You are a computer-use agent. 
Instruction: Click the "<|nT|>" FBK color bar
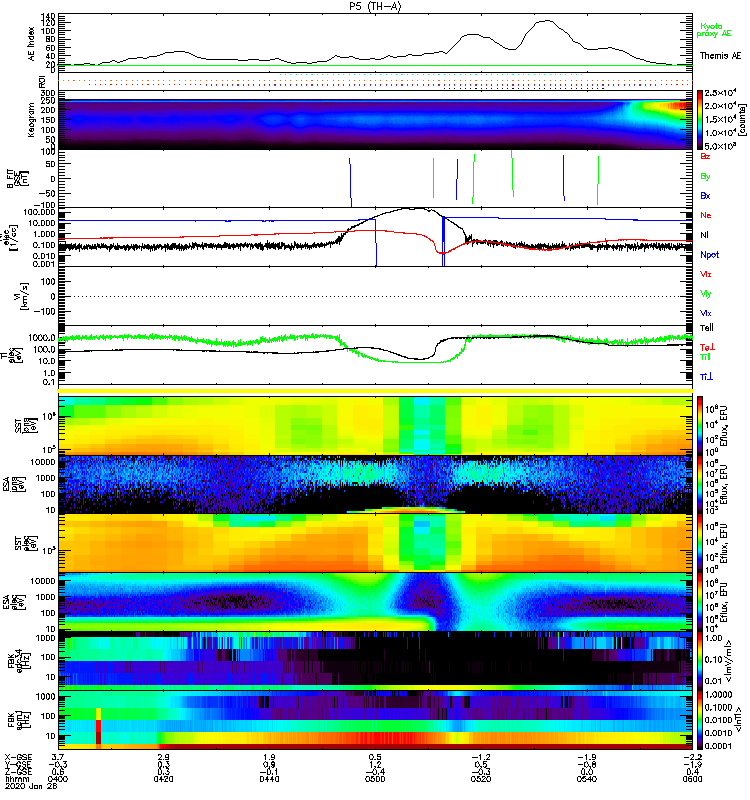(x=699, y=720)
